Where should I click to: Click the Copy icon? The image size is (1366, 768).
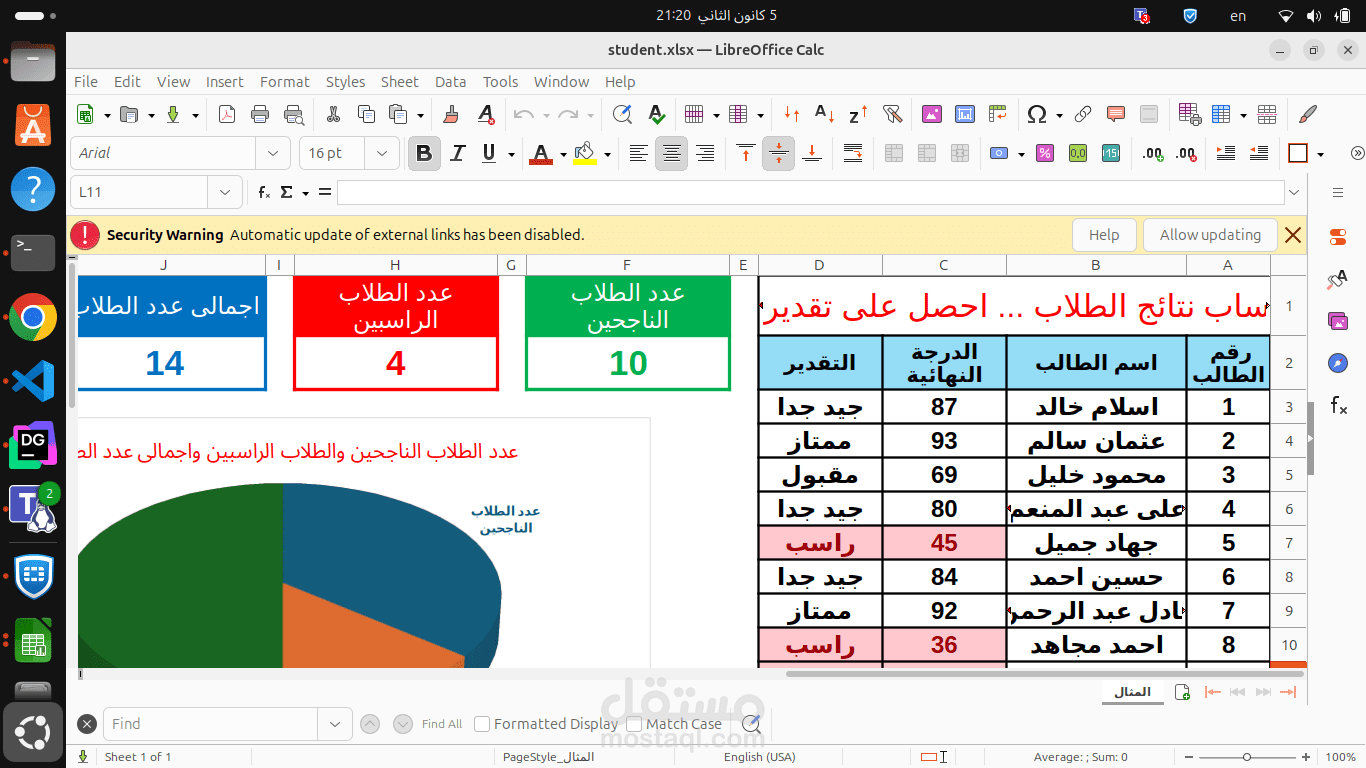[x=366, y=114]
